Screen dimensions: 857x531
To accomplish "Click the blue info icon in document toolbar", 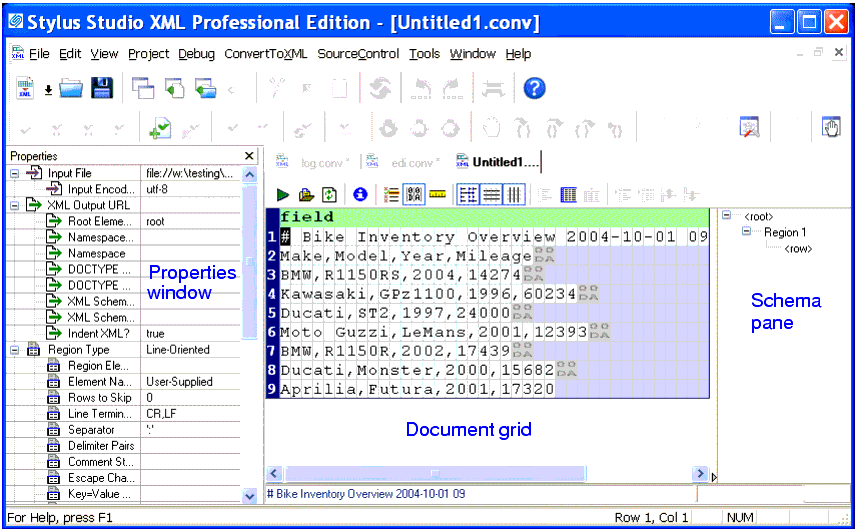I will tap(360, 194).
